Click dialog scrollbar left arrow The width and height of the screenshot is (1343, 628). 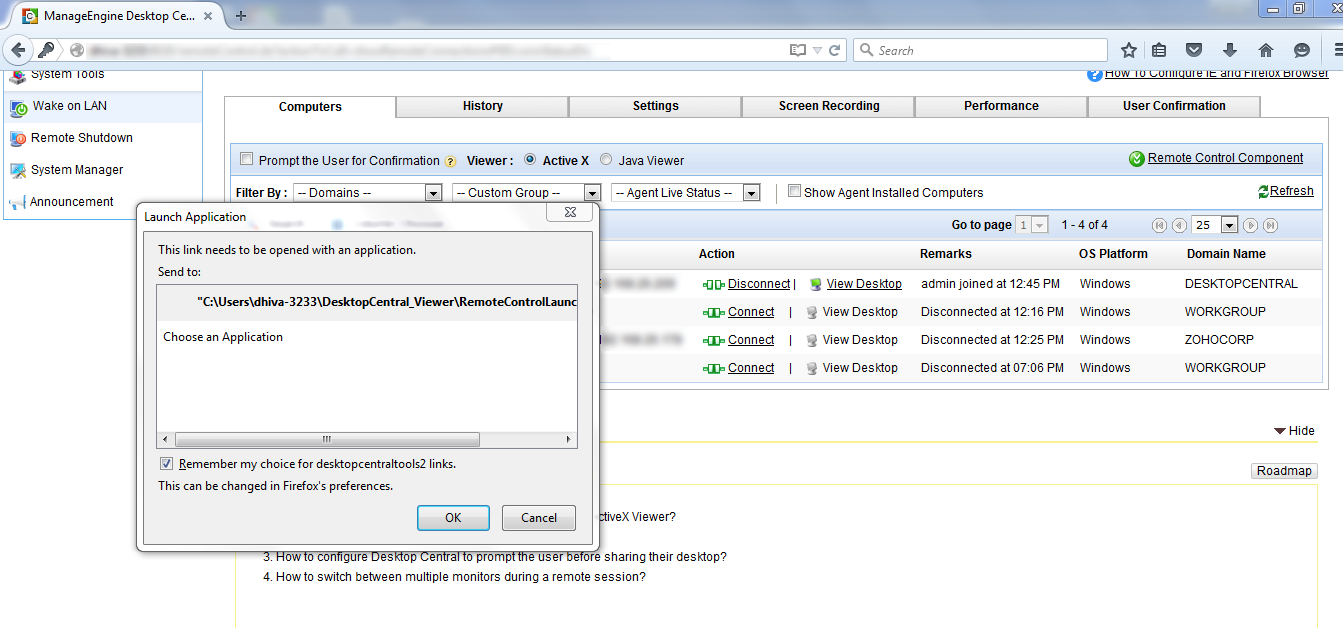coord(165,439)
